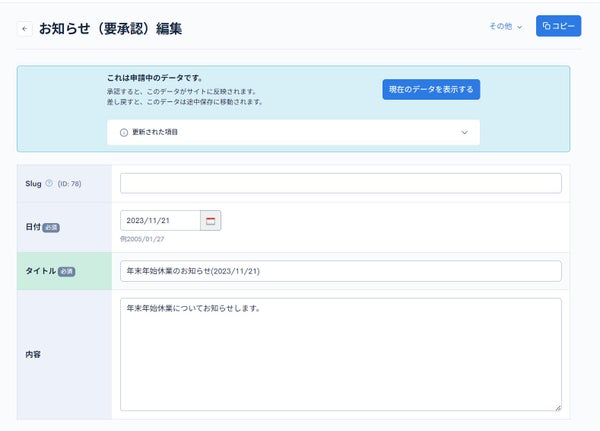Click the Slug help icon
This screenshot has width=600, height=431.
[49, 183]
